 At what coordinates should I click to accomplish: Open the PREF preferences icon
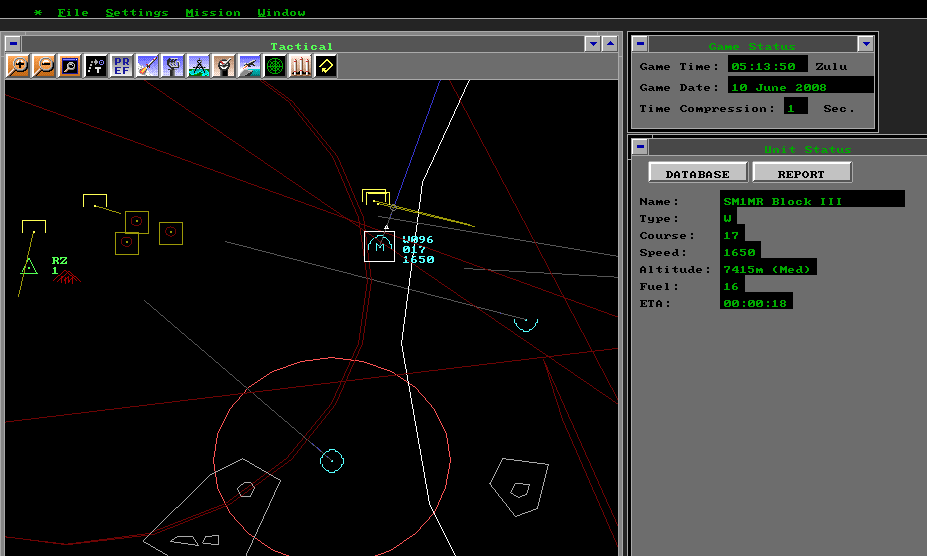pos(122,66)
